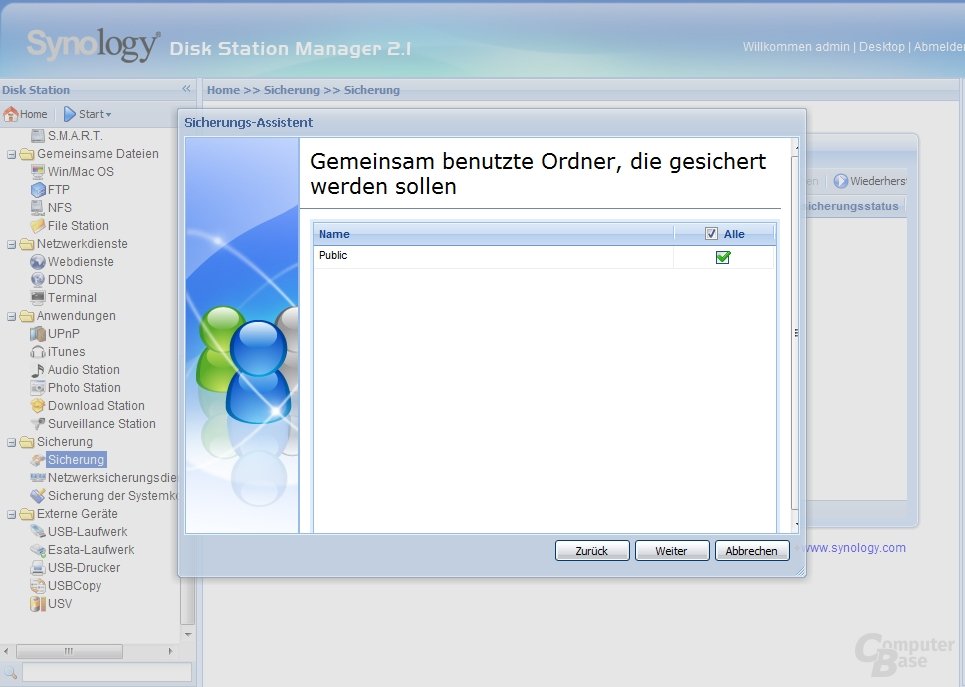965x687 pixels.
Task: Open Photo Station icon
Action: (x=38, y=387)
